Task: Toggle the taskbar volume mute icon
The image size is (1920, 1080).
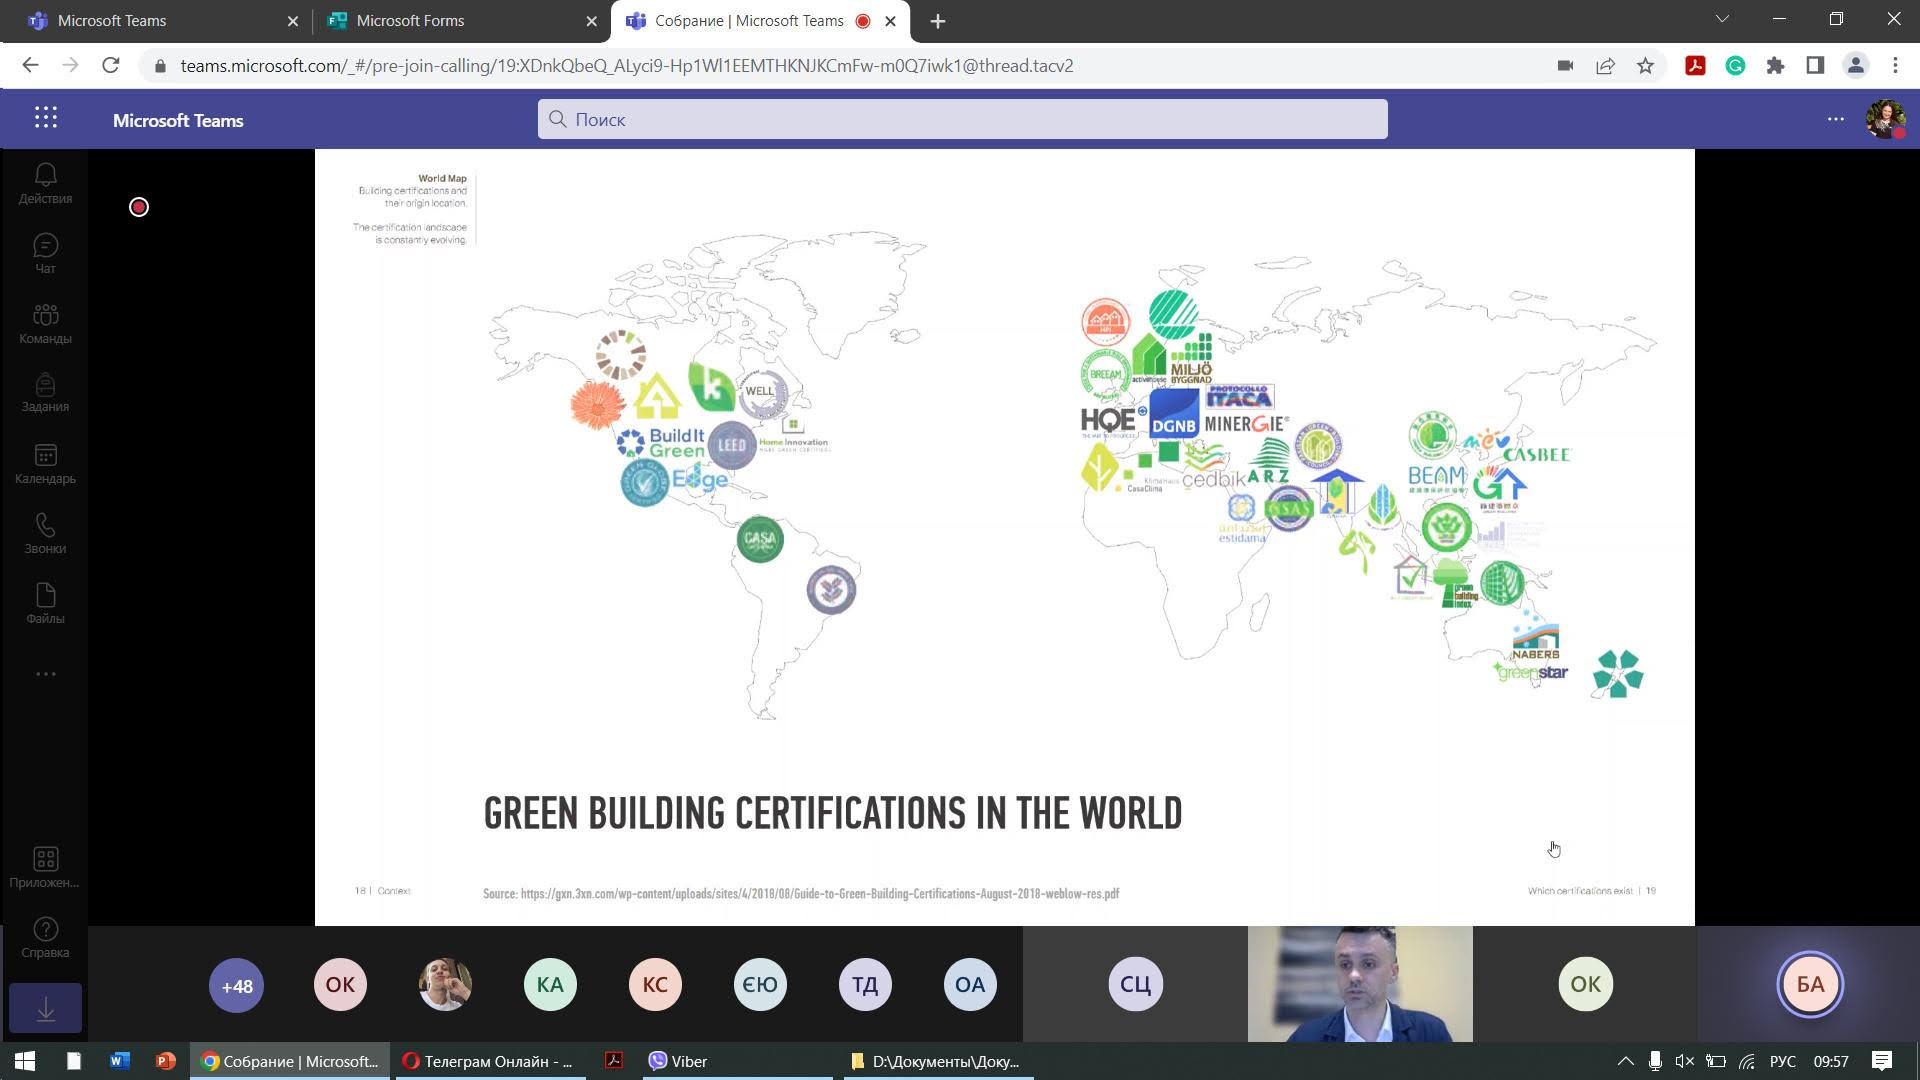Action: click(x=1685, y=1061)
